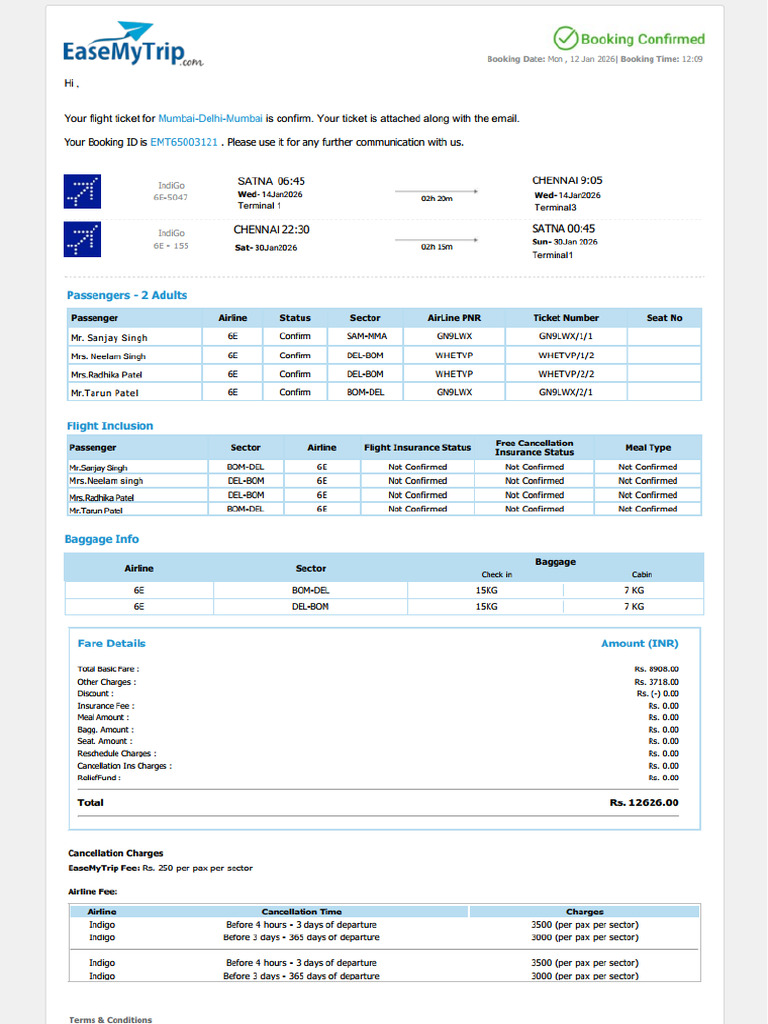The width and height of the screenshot is (768, 1024).
Task: Click the Terms & Conditions heading
Action: [x=110, y=1019]
